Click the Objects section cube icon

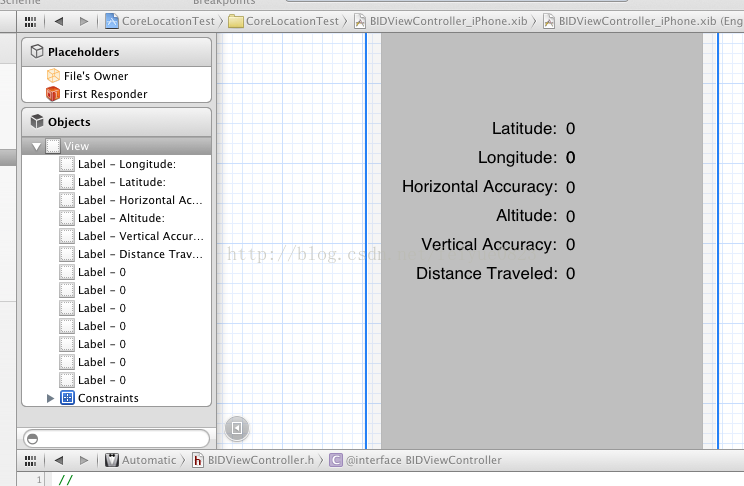37,122
